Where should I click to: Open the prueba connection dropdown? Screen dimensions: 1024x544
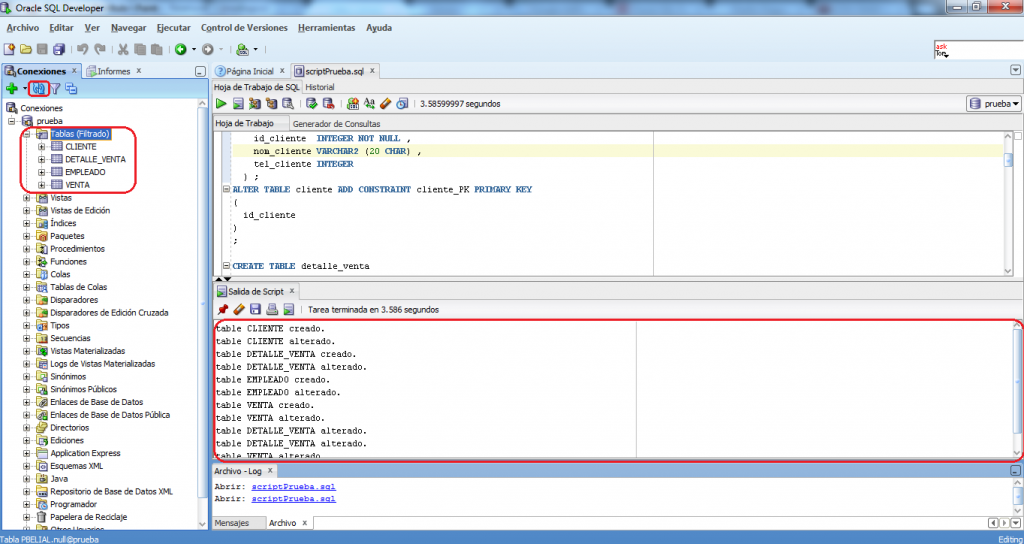(993, 103)
